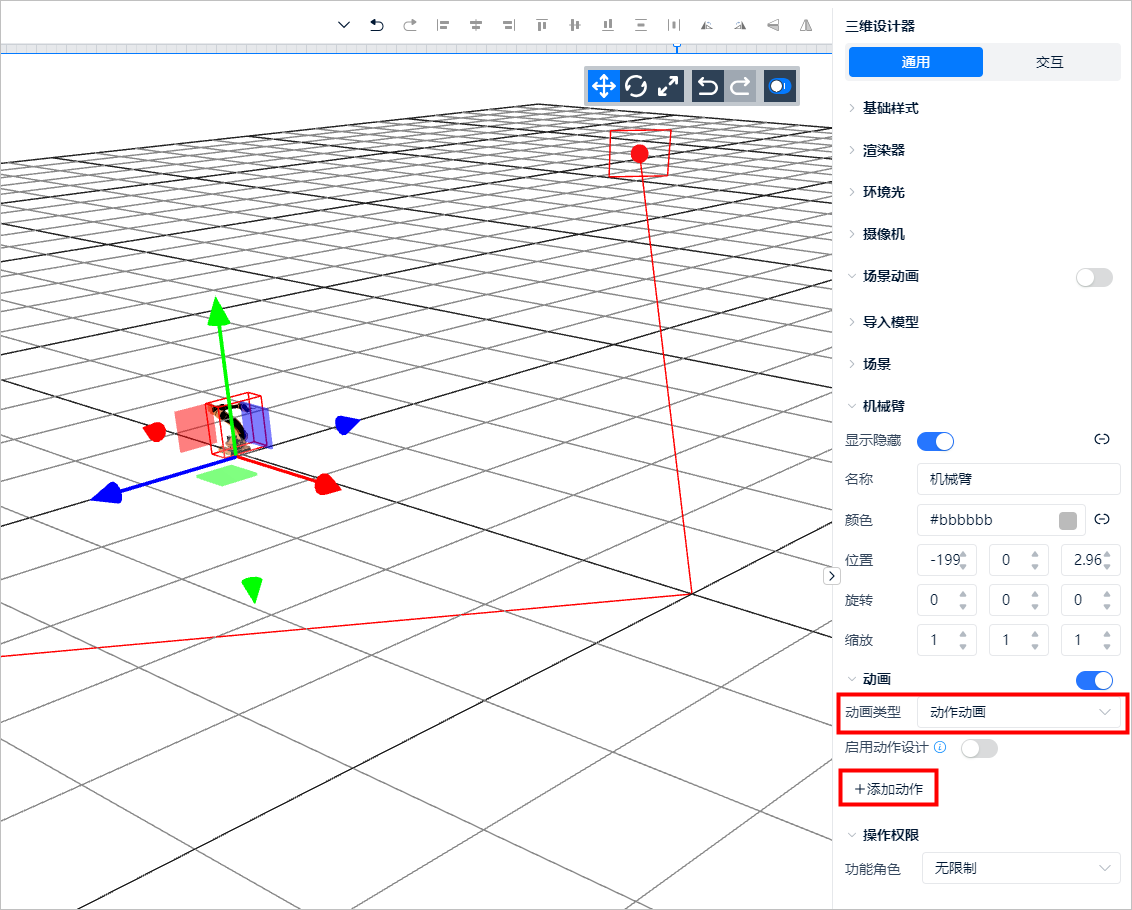The image size is (1132, 910).
Task: Switch to the 通用 tab
Action: pos(915,62)
